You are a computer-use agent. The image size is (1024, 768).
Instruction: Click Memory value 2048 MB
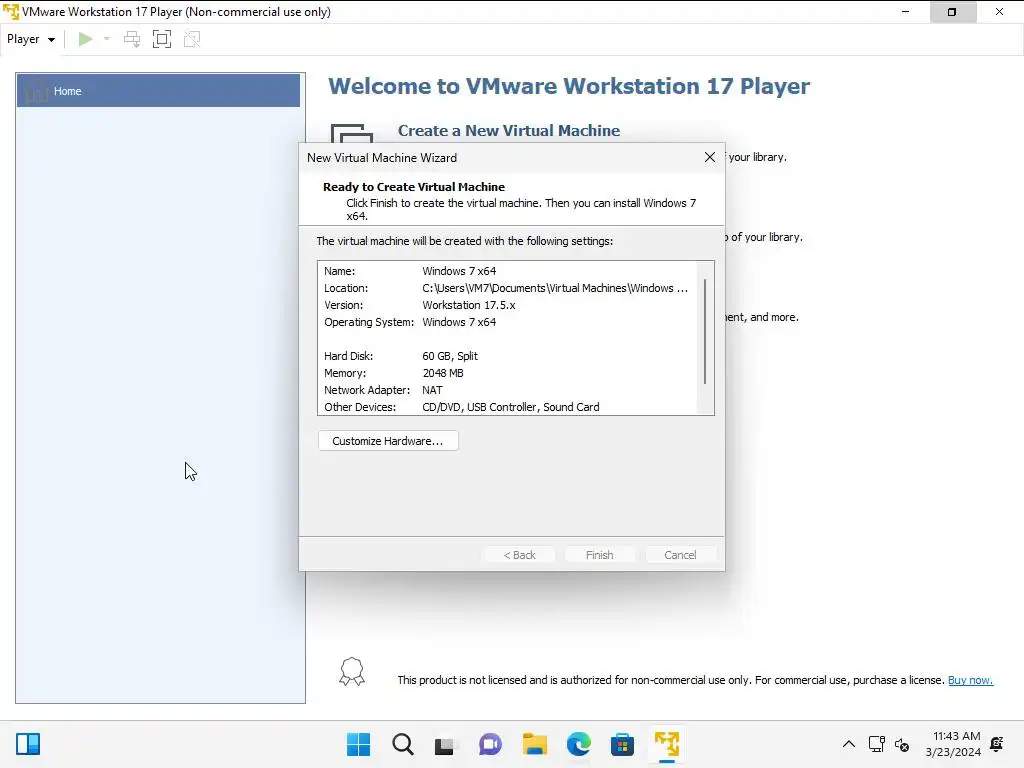point(442,373)
